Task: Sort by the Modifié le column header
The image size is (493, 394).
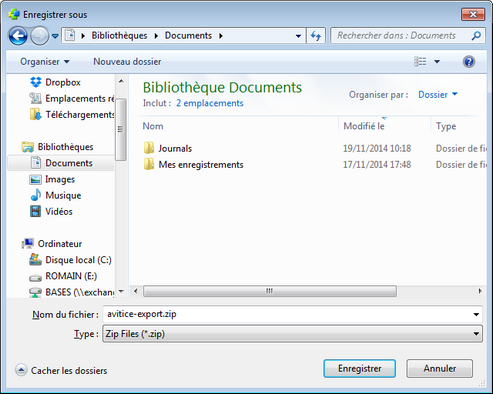Action: pos(364,126)
